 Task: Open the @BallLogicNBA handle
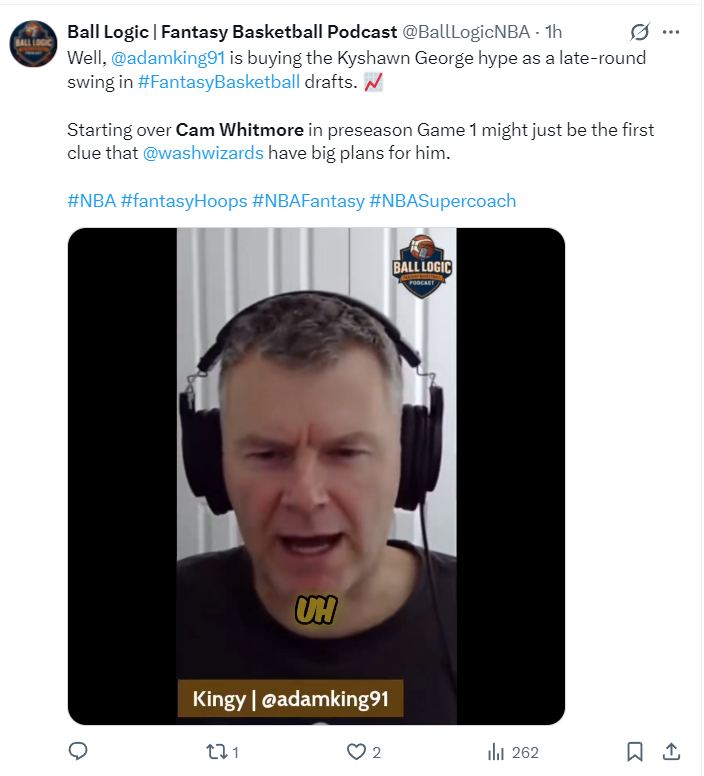pos(466,32)
